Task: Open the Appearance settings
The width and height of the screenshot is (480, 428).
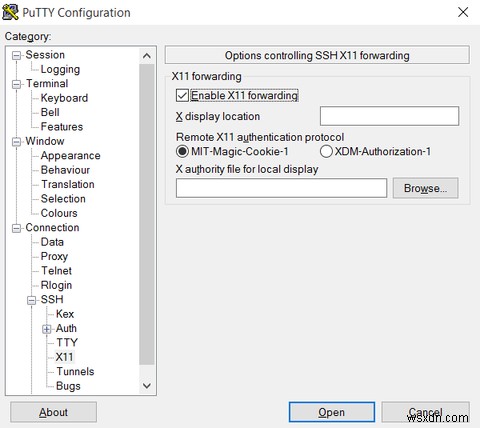Action: [x=70, y=156]
